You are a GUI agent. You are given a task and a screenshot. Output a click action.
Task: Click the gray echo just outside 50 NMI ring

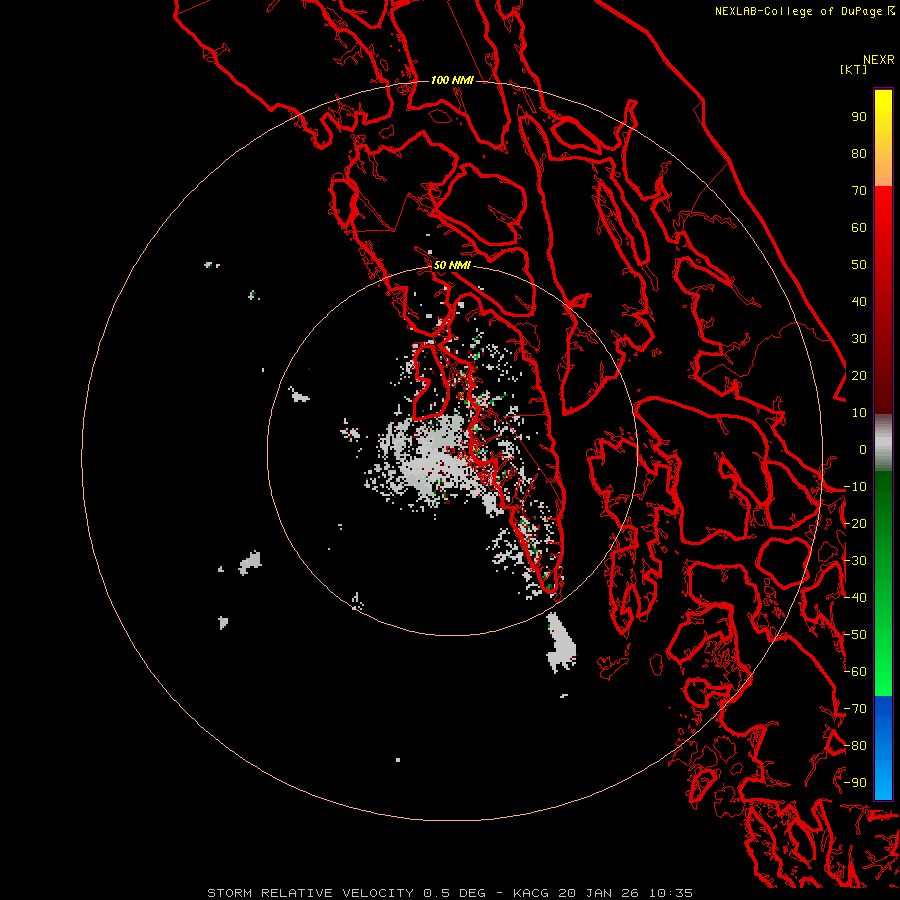point(561,644)
